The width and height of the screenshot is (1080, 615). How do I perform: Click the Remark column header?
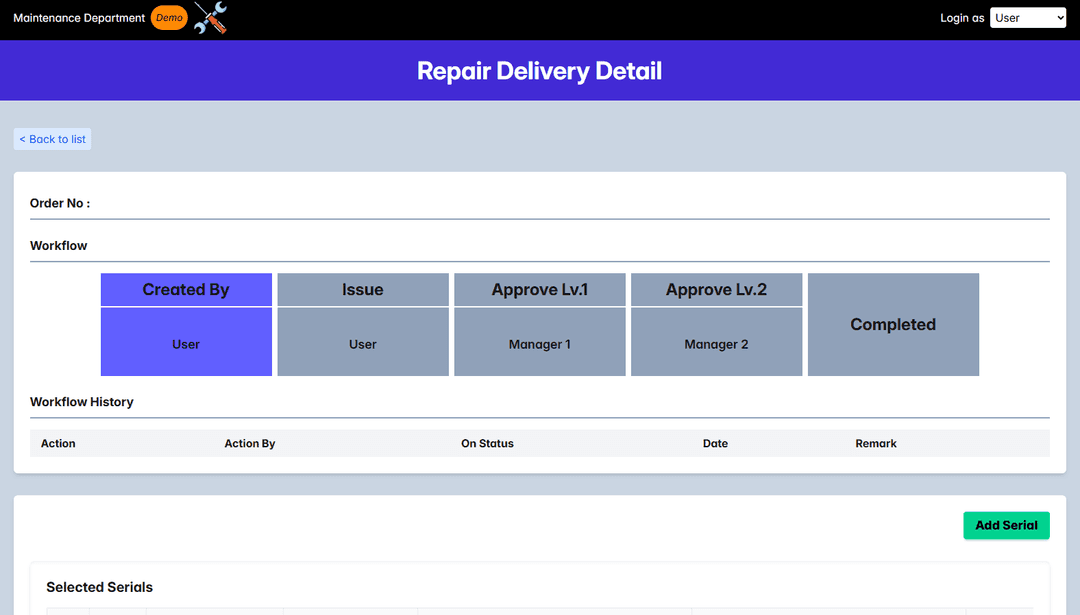tap(876, 443)
